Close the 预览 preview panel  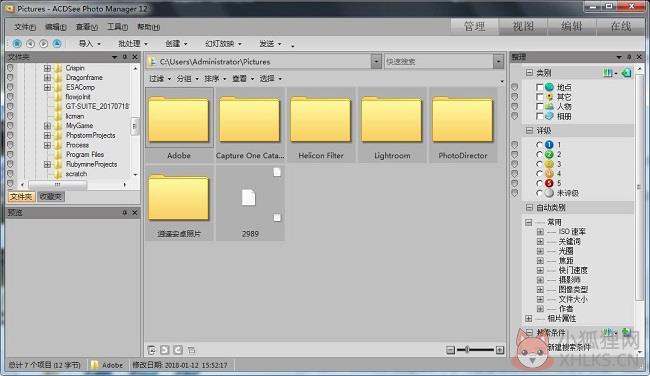click(x=135, y=213)
